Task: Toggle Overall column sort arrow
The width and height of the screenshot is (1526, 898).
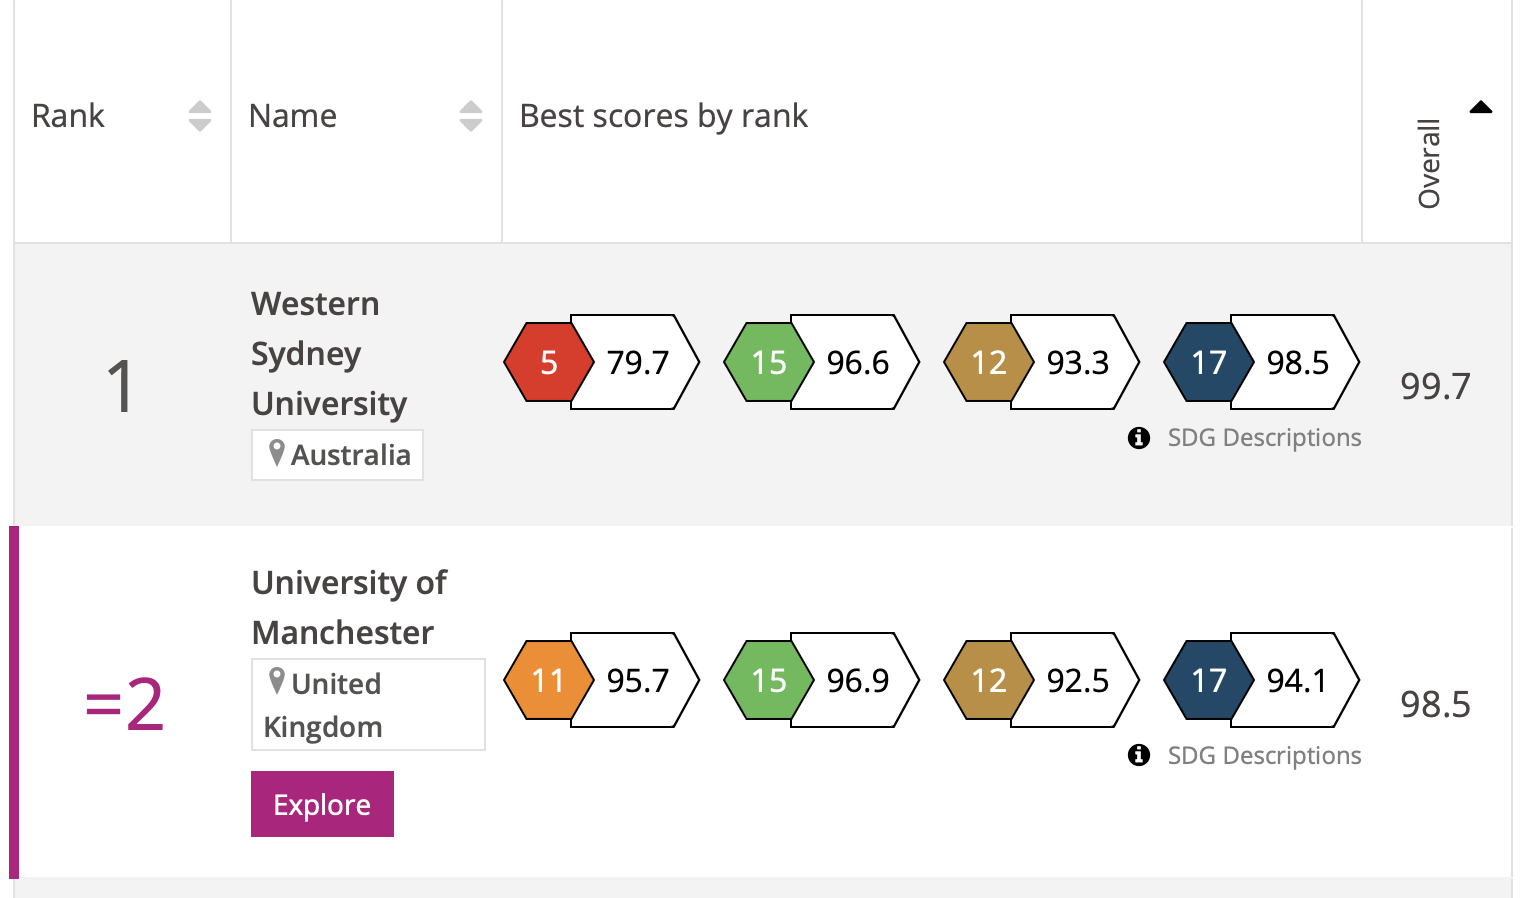Action: pos(1481,108)
